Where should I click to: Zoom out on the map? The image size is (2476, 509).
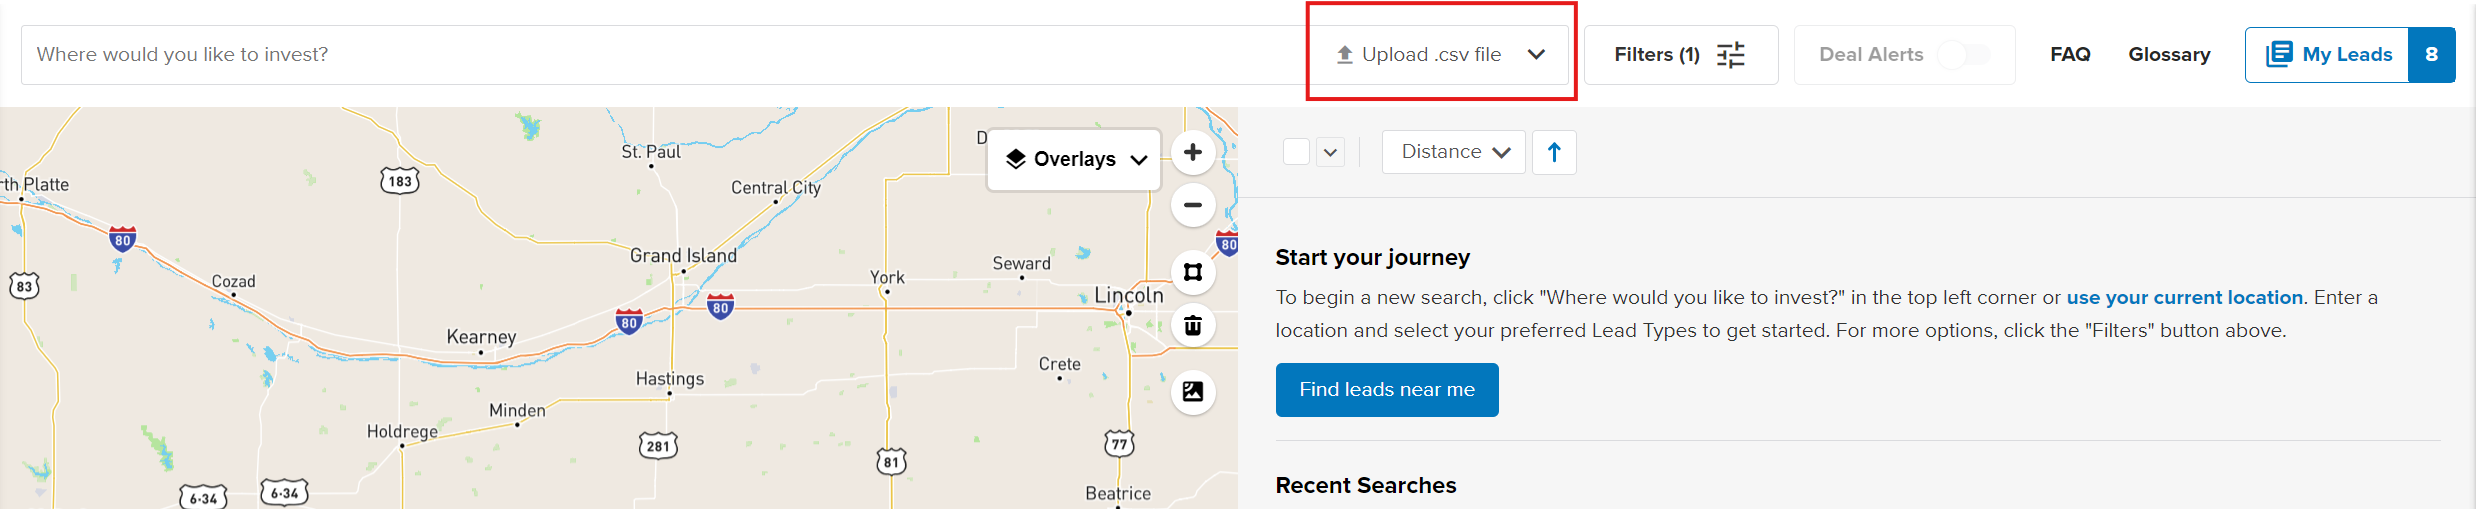coord(1193,205)
